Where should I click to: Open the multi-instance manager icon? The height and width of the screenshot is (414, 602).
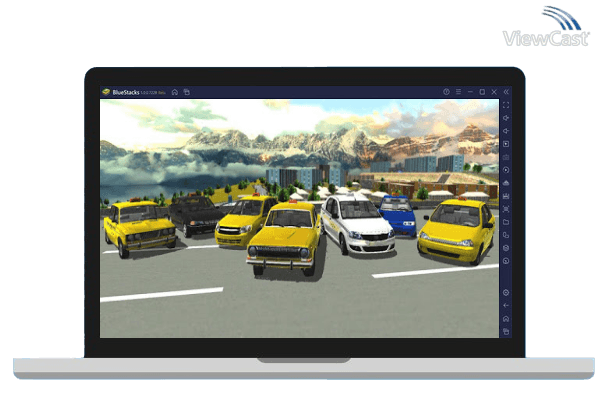click(x=506, y=235)
